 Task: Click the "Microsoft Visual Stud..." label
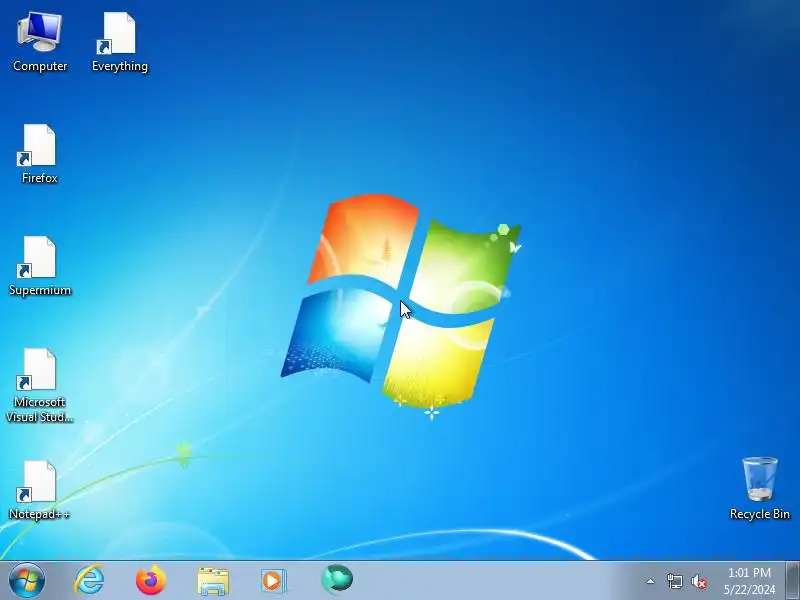pyautogui.click(x=39, y=410)
